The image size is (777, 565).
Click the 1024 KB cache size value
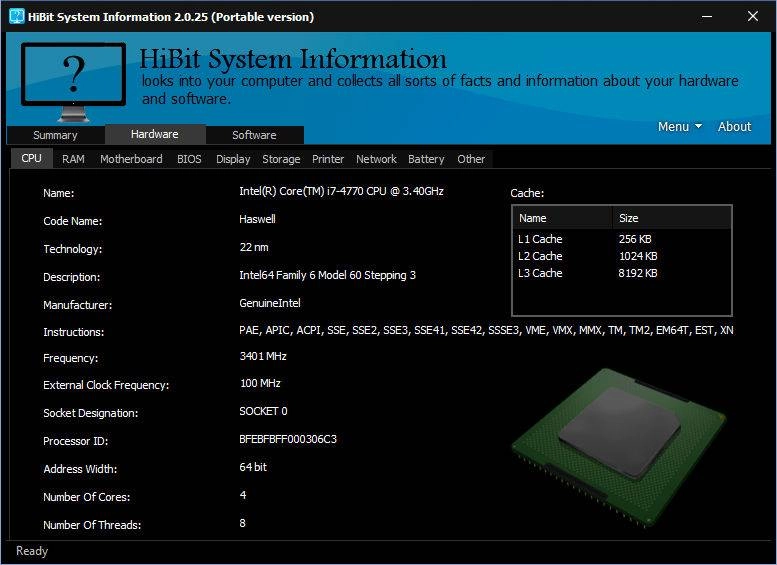pos(638,256)
